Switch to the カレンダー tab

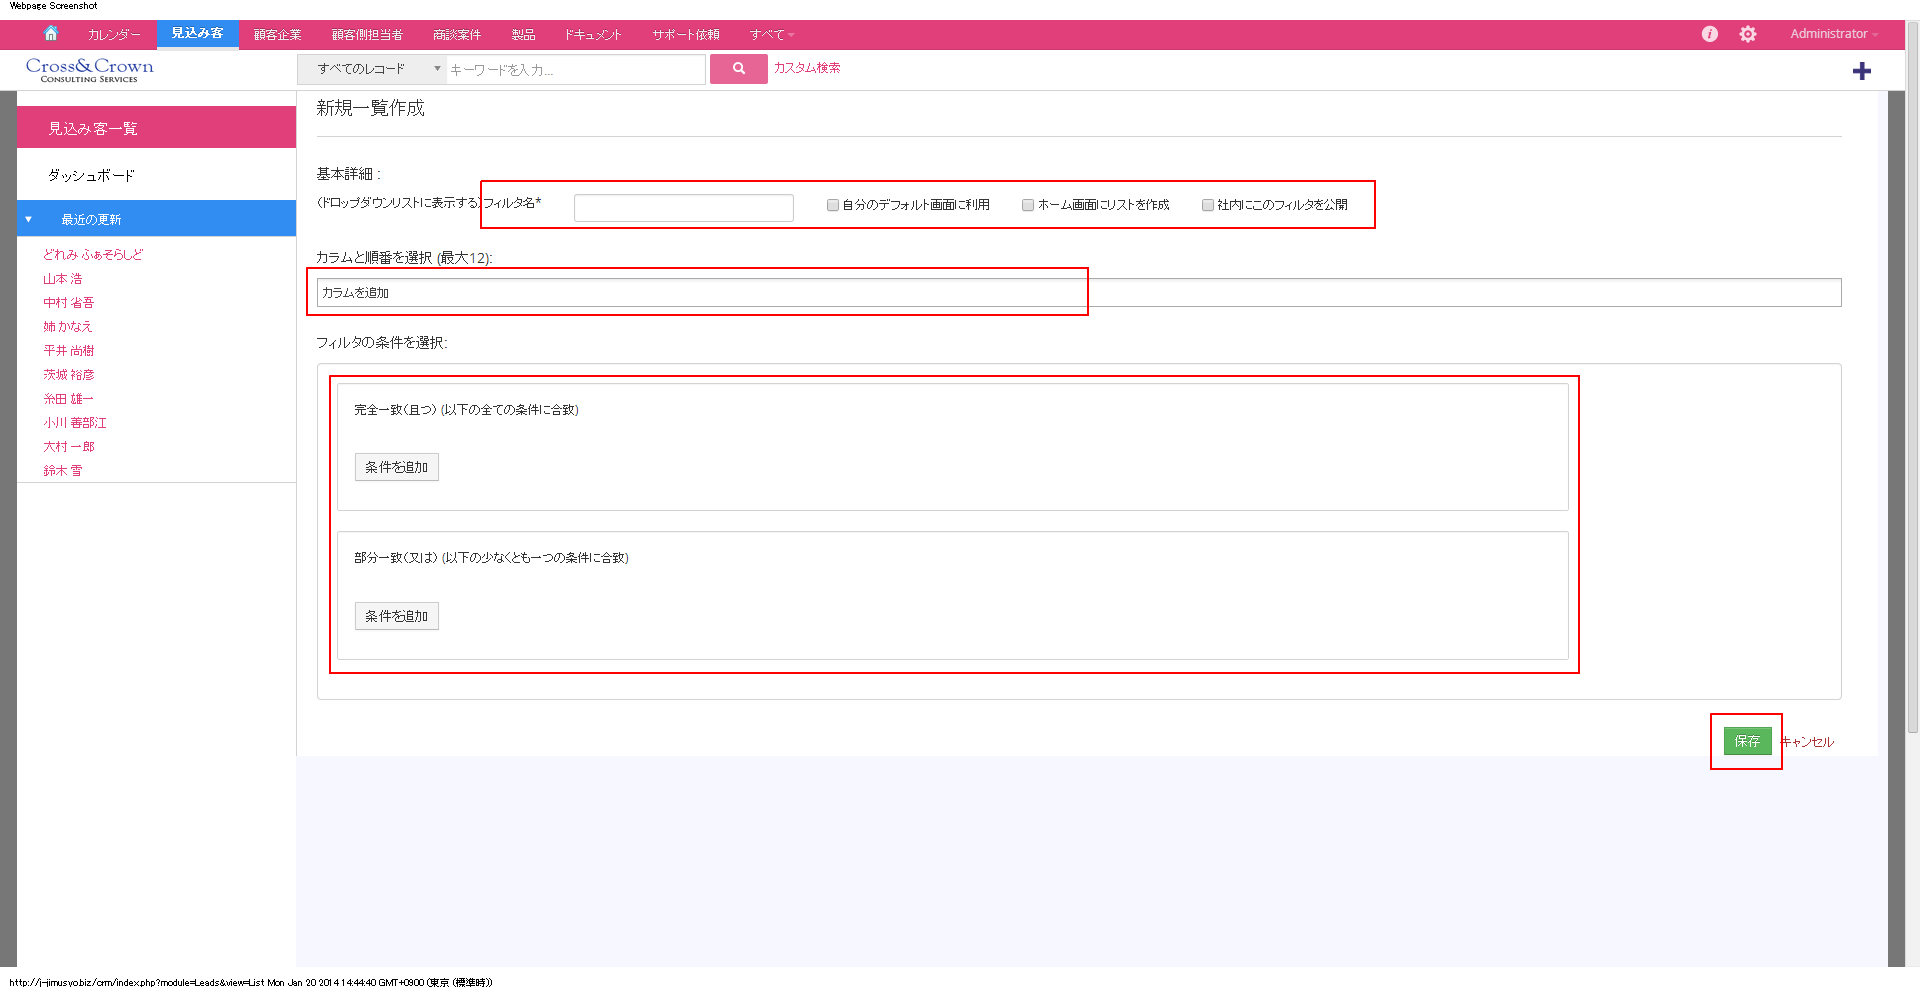point(113,35)
